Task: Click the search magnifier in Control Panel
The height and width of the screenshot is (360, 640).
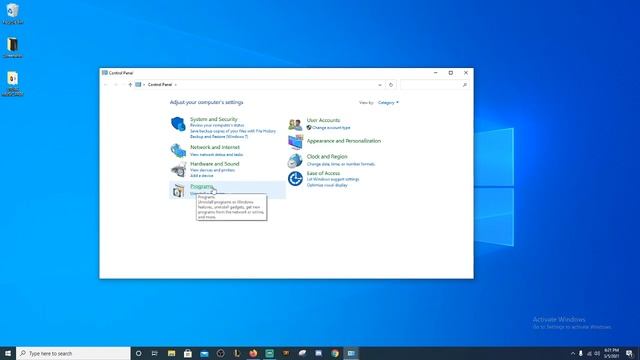Action: (464, 85)
